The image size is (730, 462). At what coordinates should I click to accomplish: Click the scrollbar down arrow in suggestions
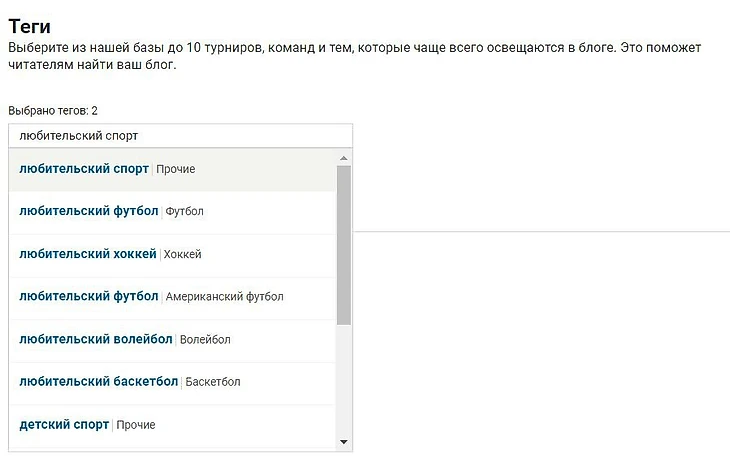pos(344,441)
